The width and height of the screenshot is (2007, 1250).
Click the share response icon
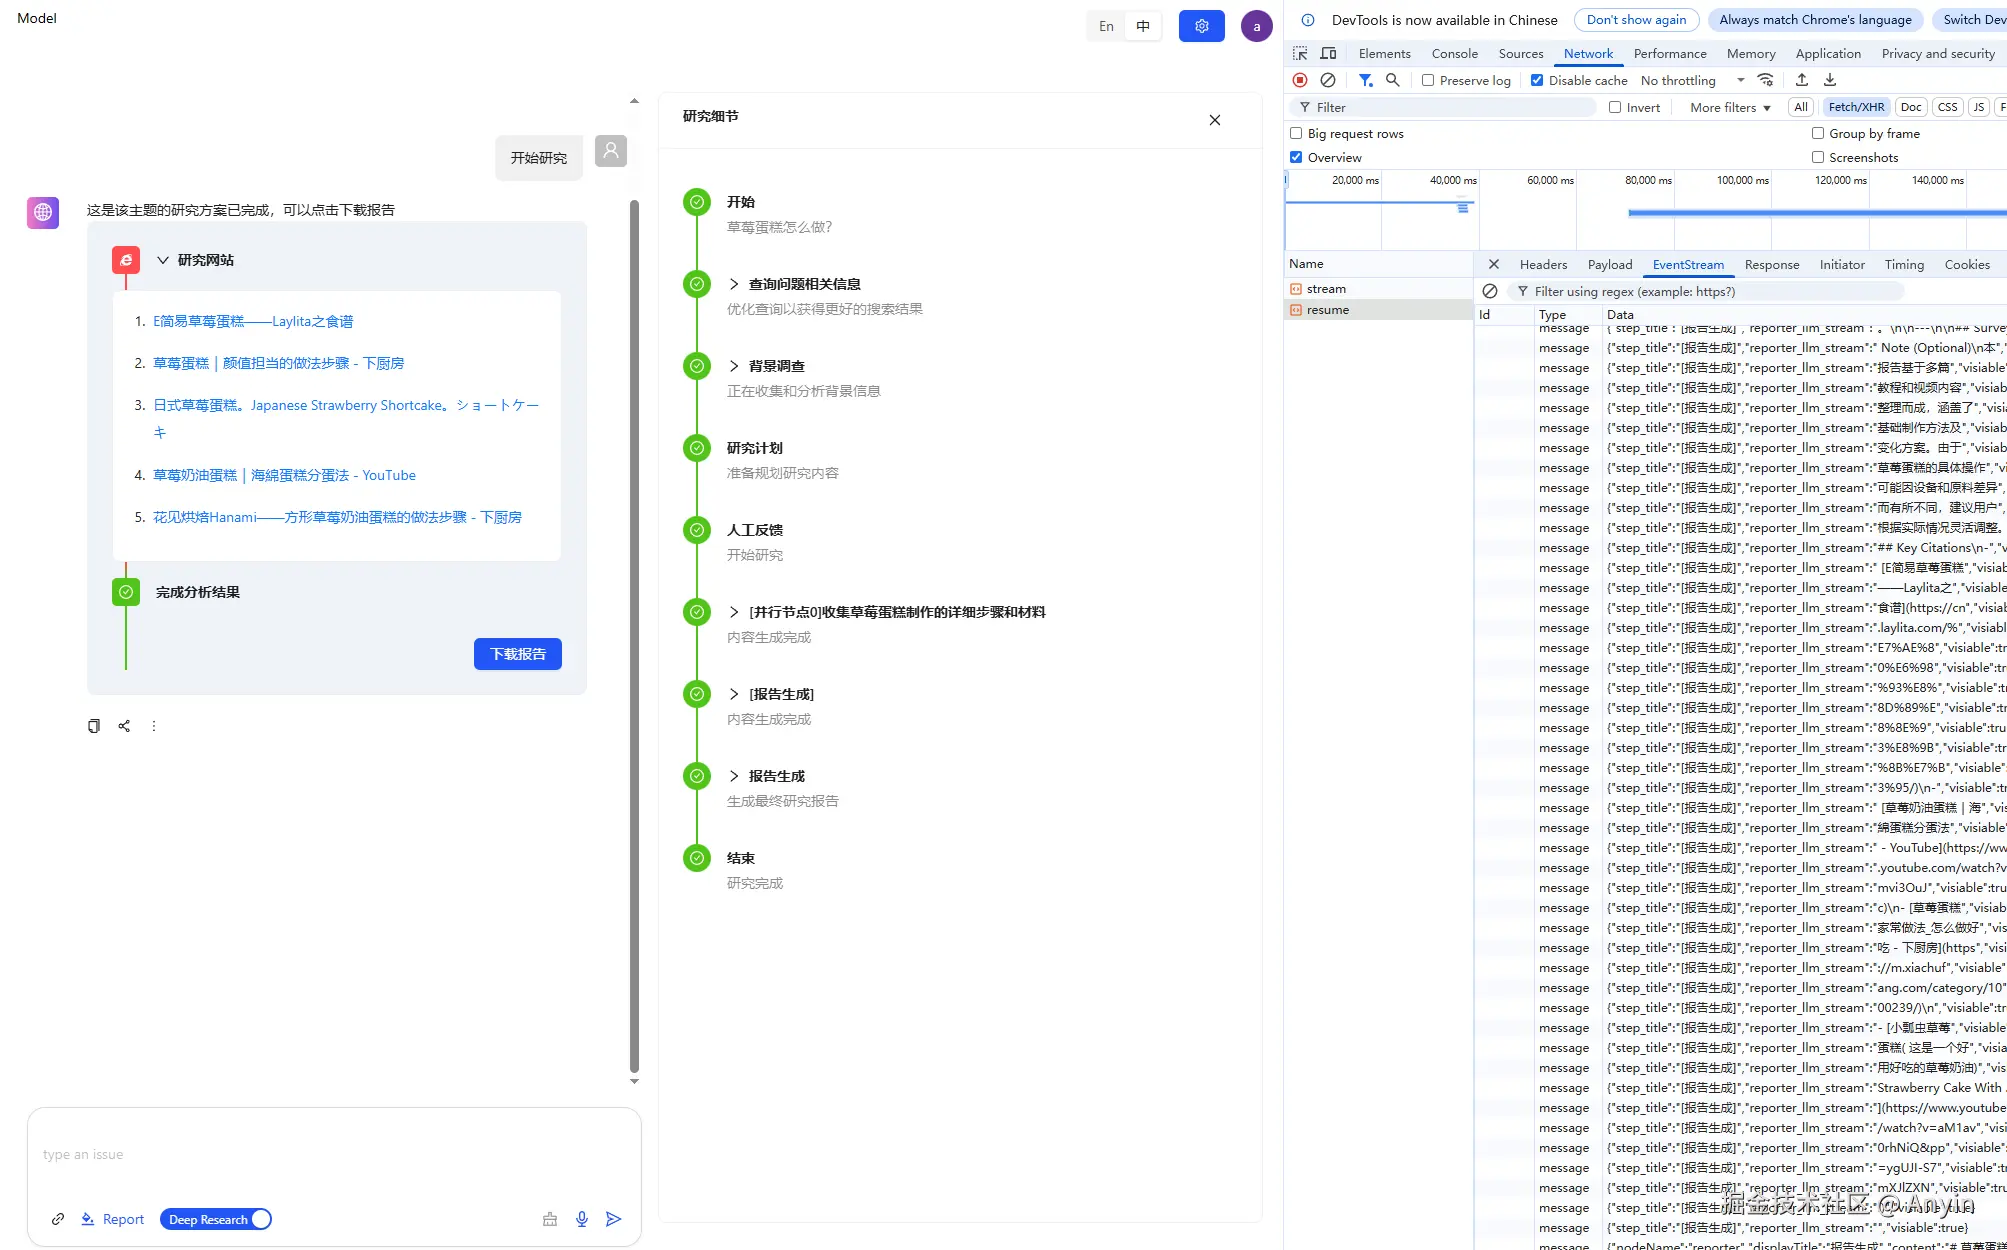(x=124, y=726)
